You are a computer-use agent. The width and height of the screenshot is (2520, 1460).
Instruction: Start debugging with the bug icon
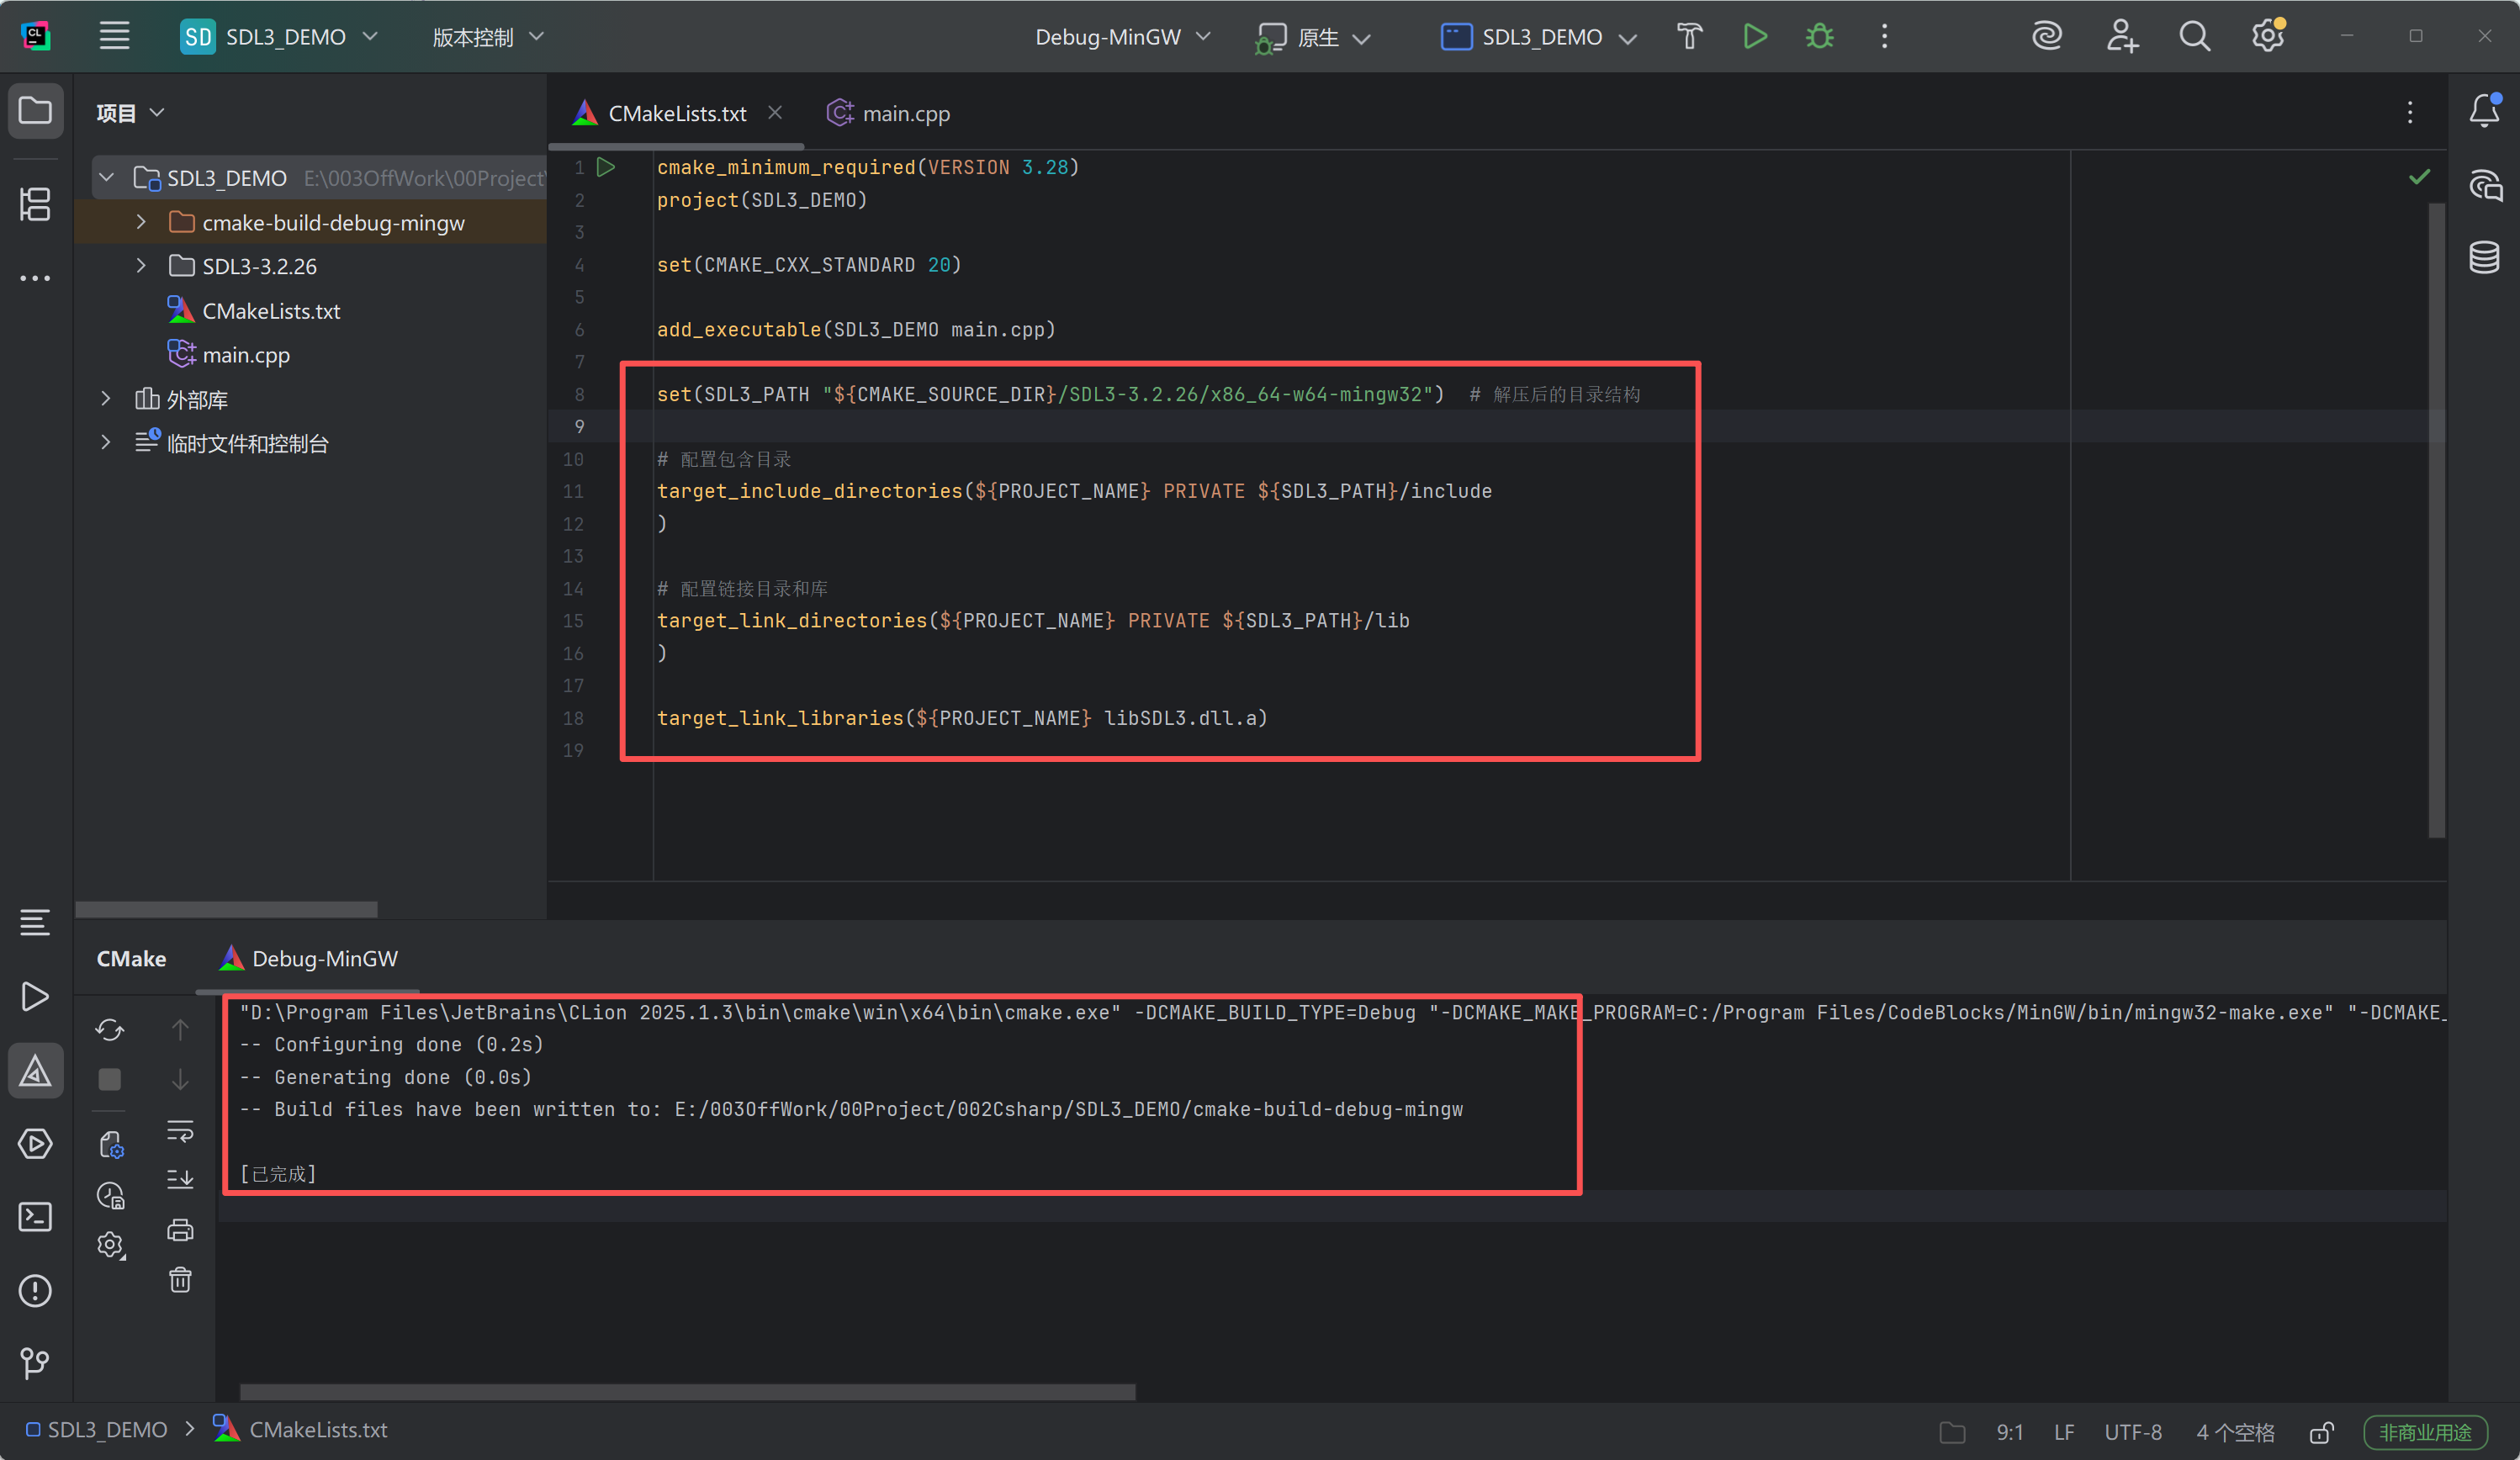coord(1819,37)
